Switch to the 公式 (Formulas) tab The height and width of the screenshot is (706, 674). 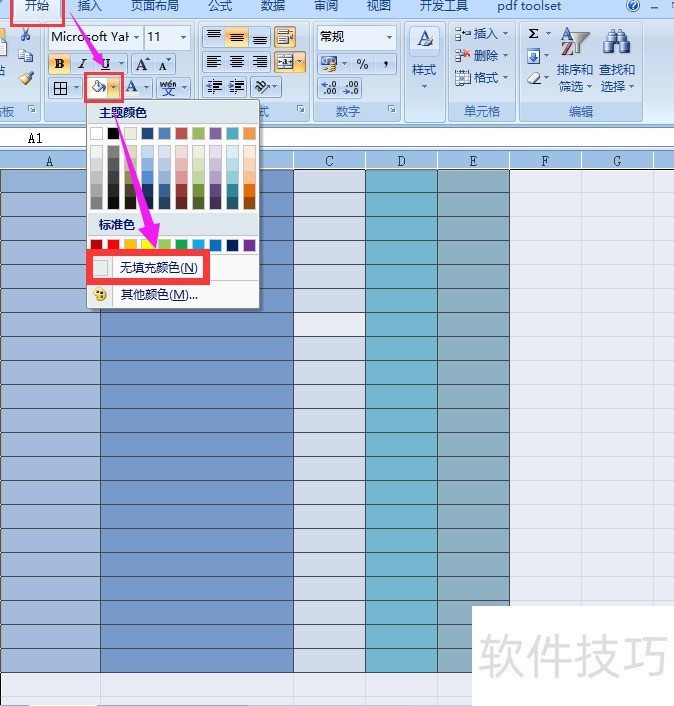point(220,6)
